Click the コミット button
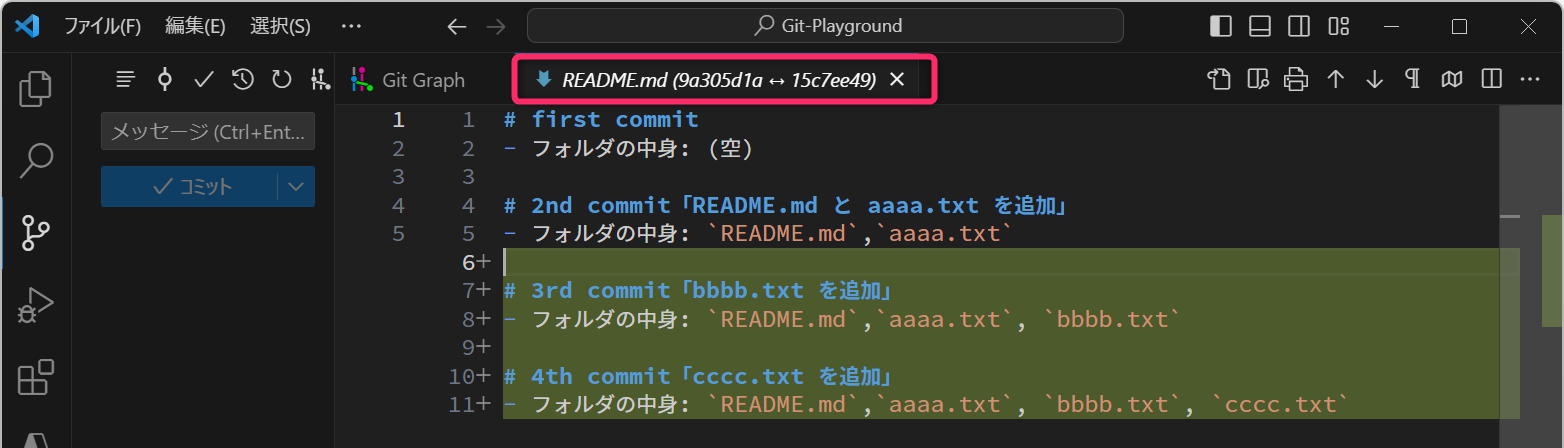 190,186
